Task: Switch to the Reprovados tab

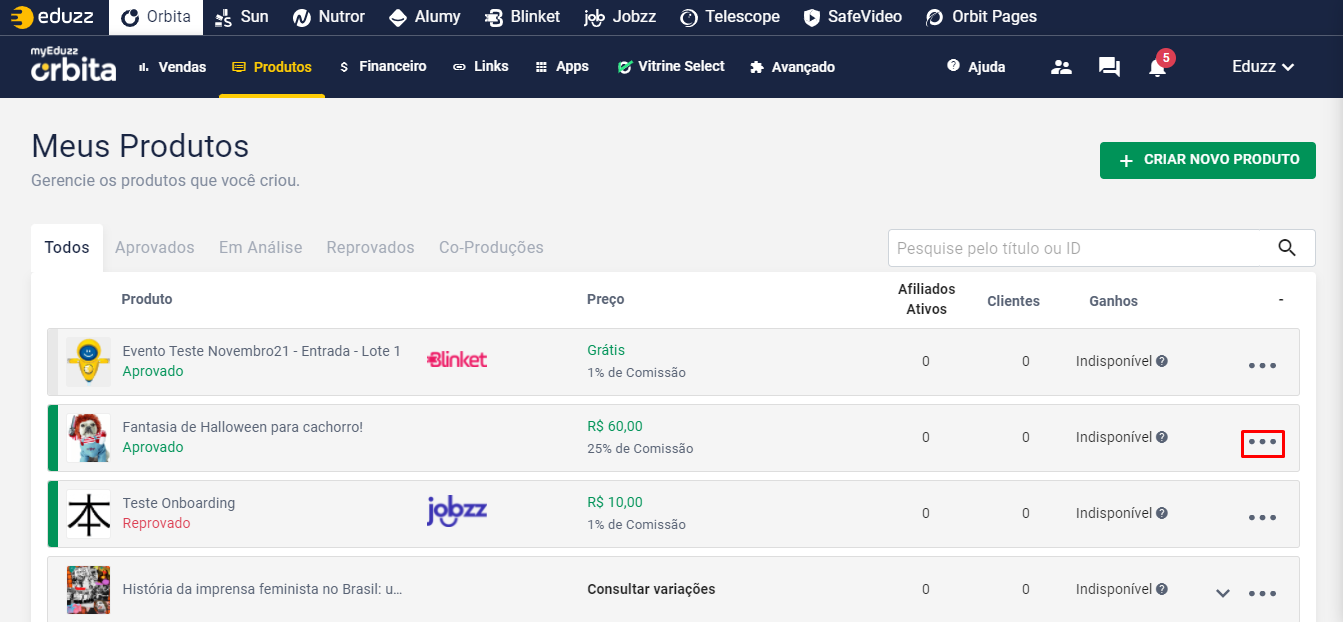Action: pyautogui.click(x=370, y=247)
